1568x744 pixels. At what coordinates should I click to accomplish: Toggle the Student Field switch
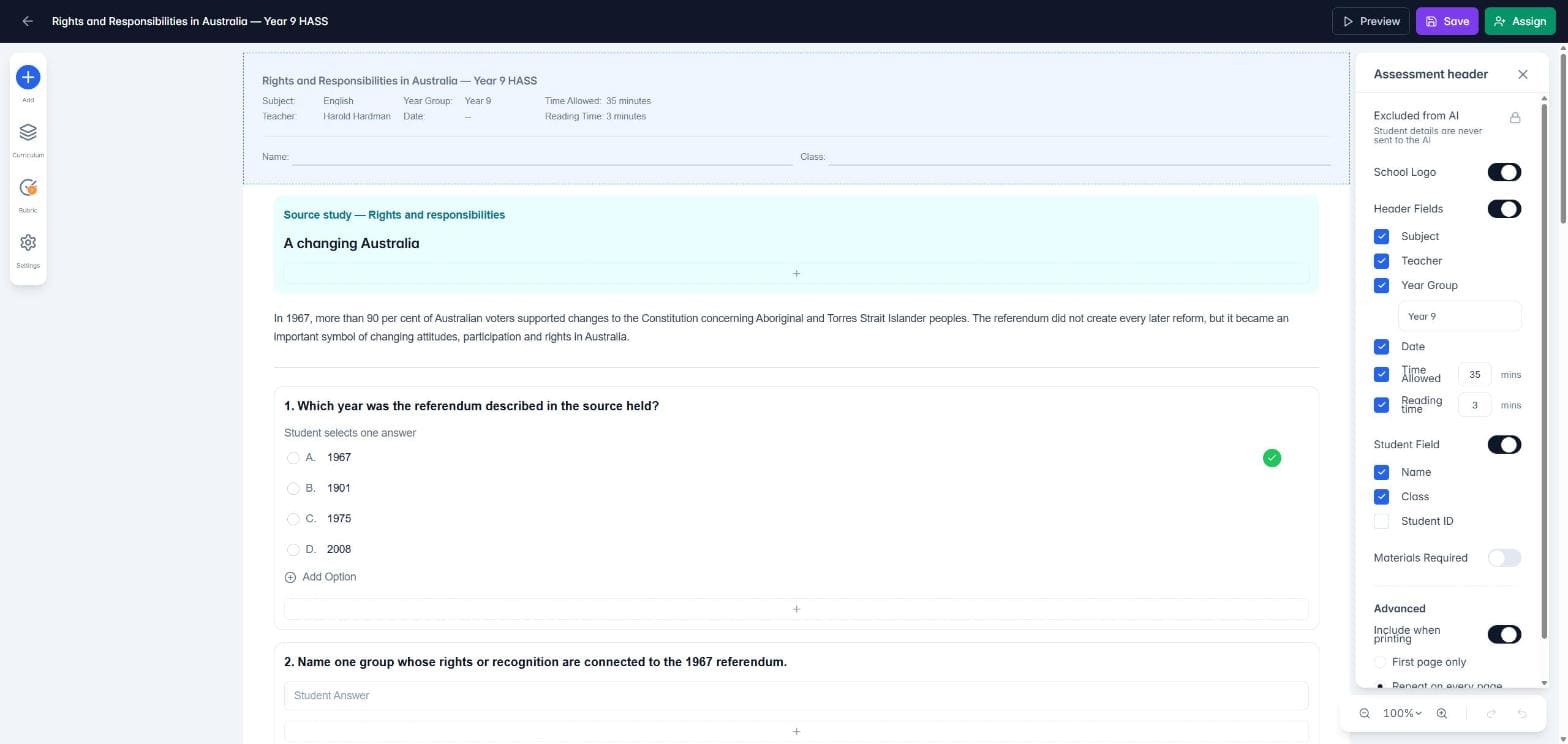tap(1504, 445)
